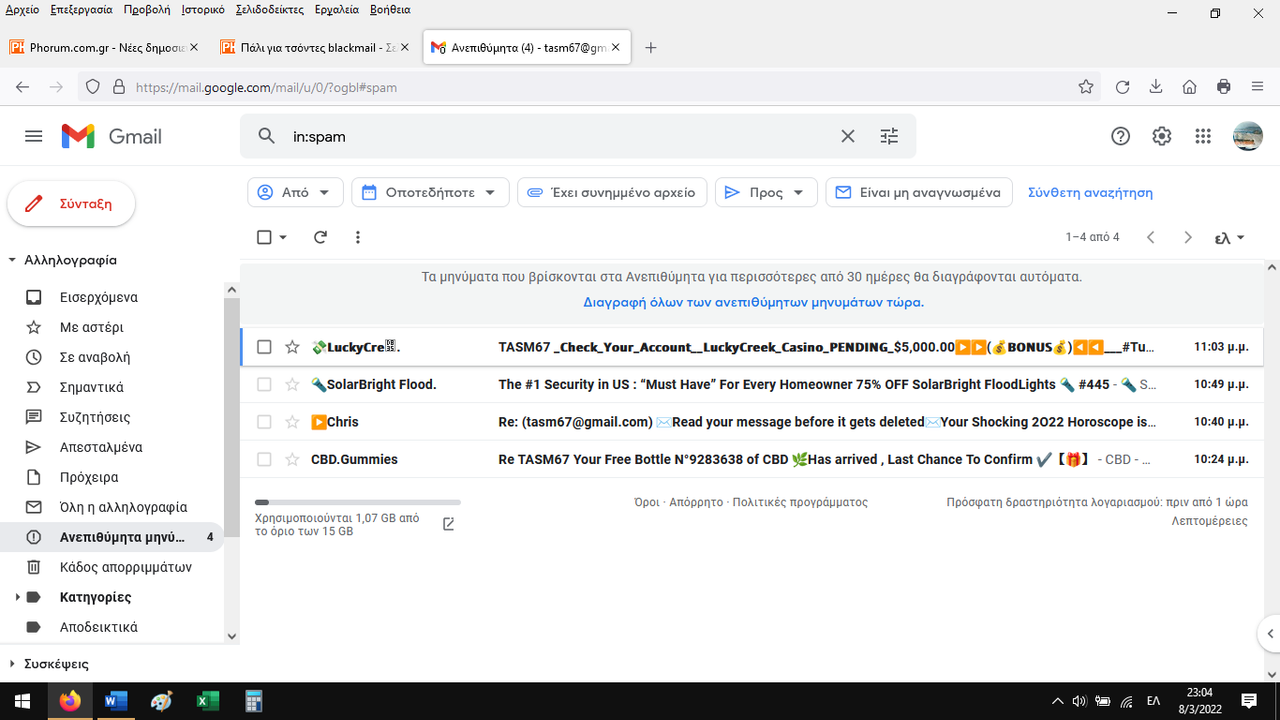Screen dimensions: 1280x720
Task: Open Firefox downloads panel
Action: coord(1156,87)
